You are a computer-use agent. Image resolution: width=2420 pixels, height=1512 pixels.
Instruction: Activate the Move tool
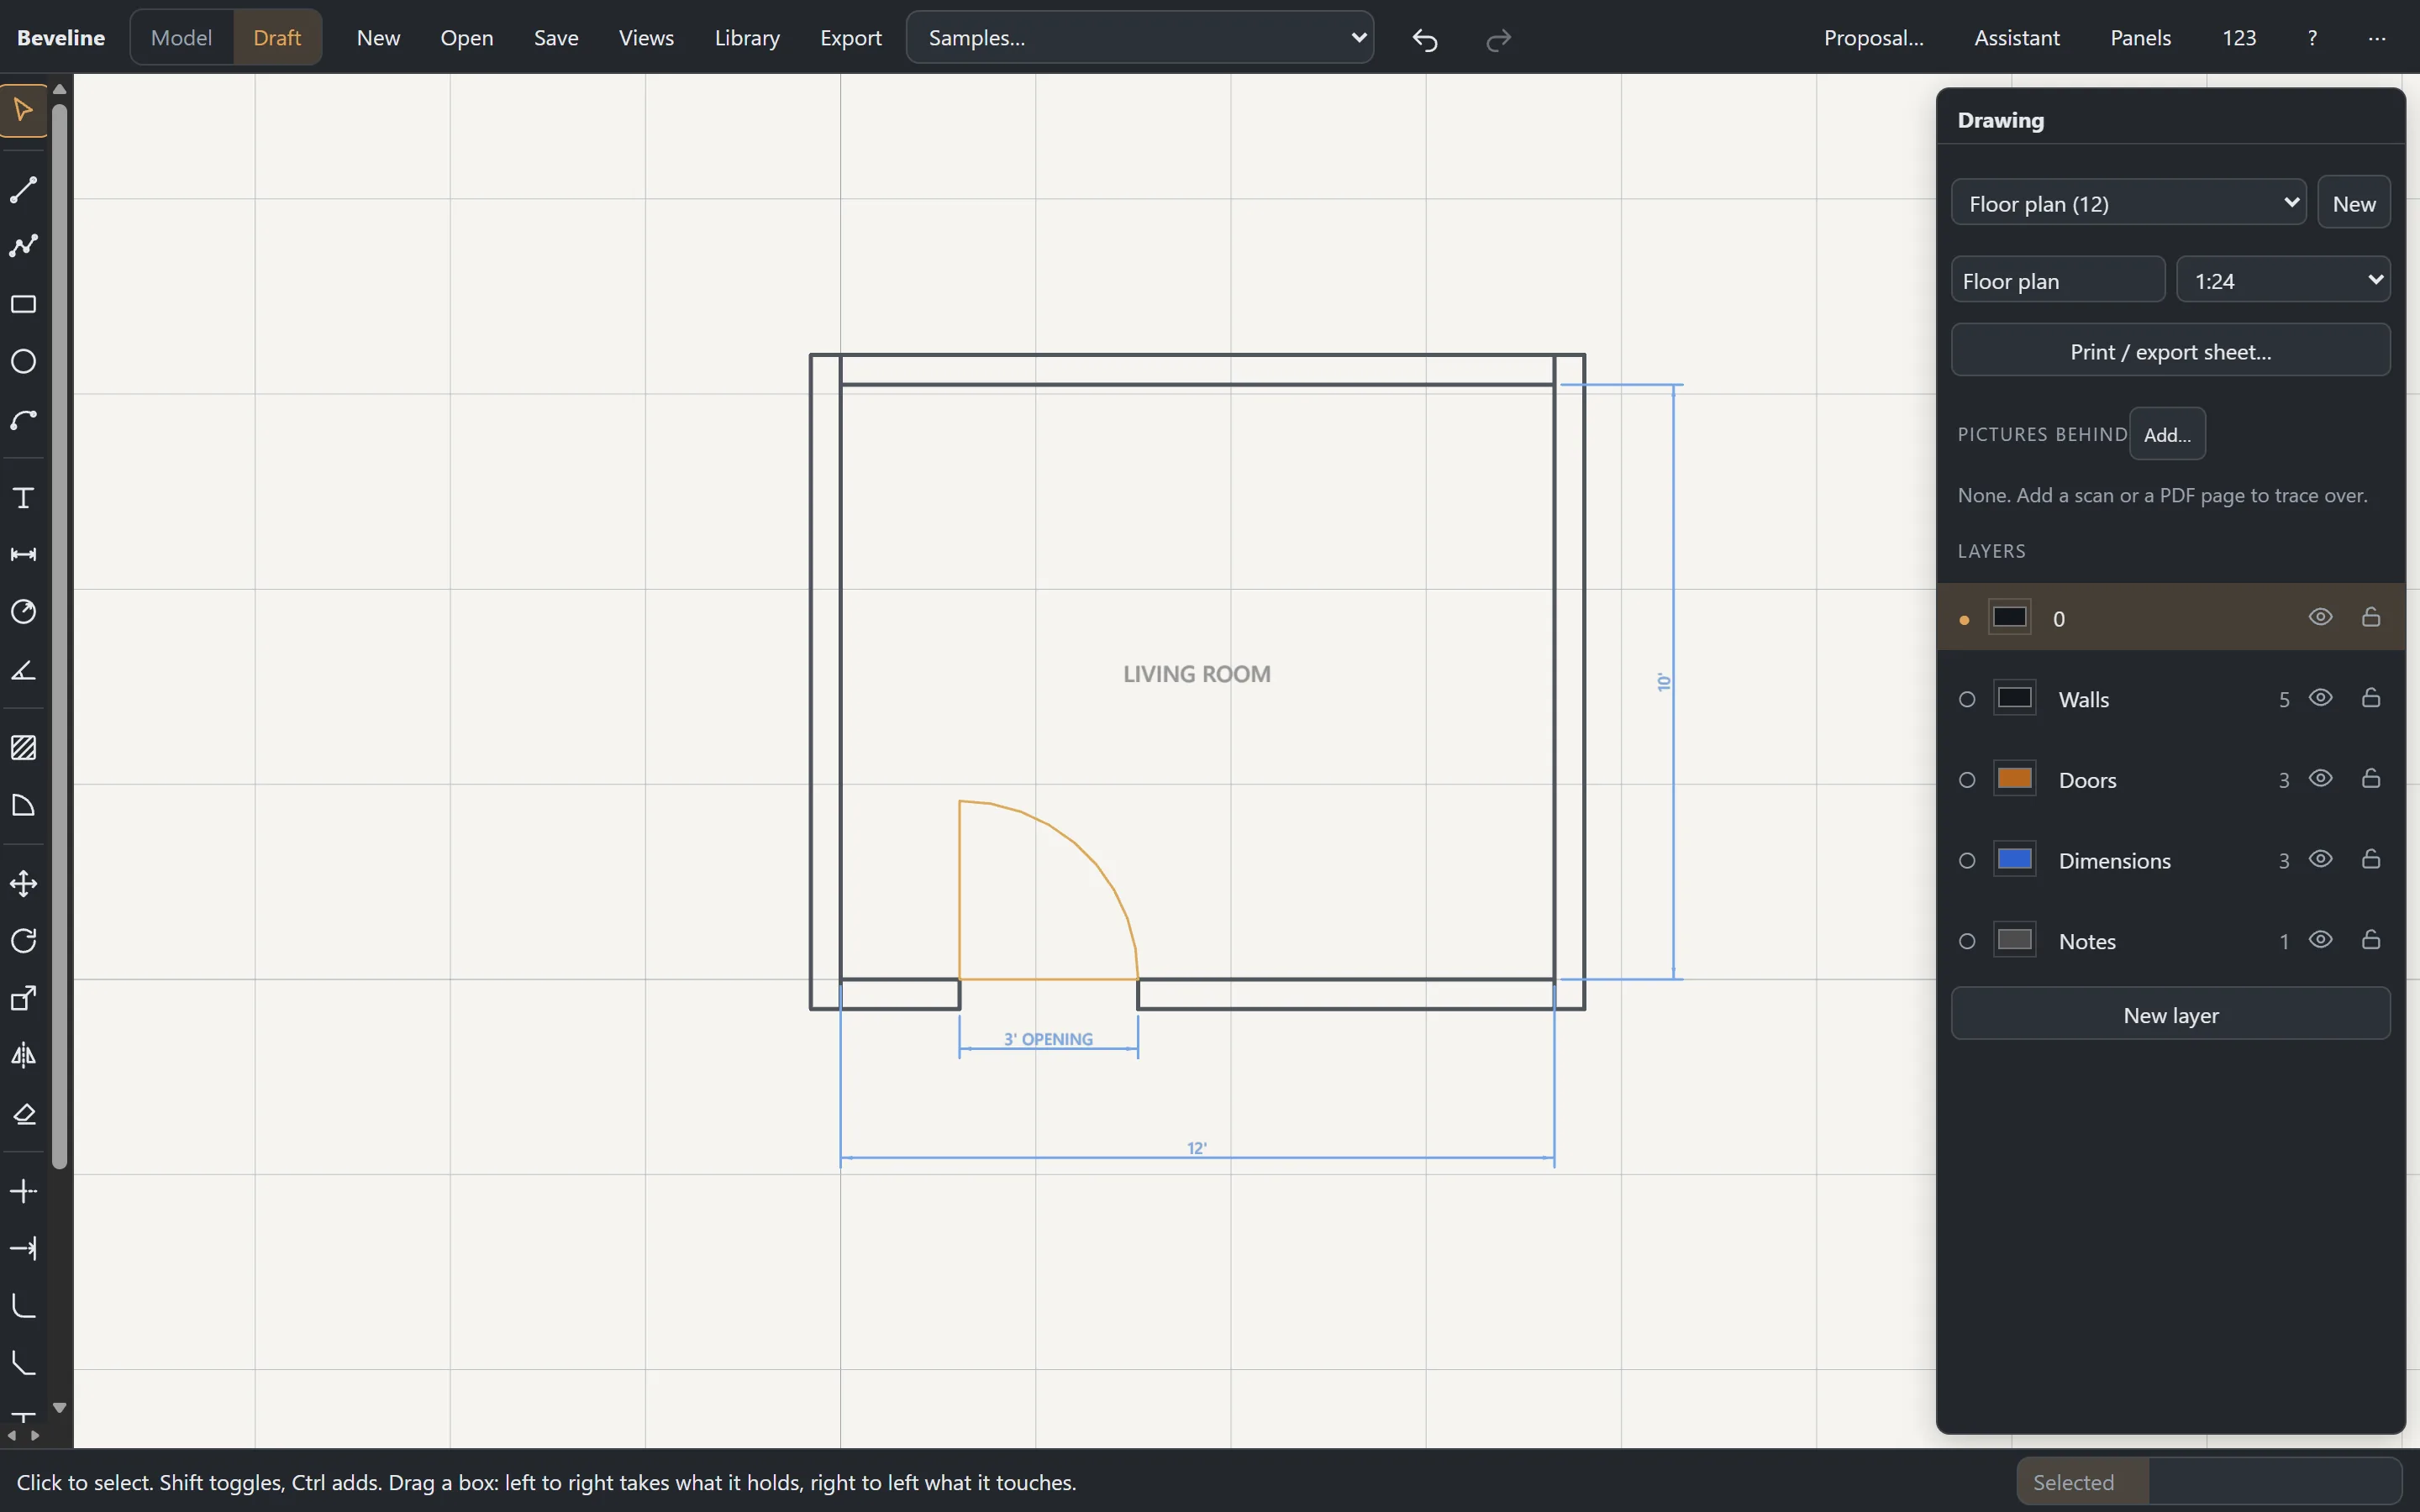click(x=23, y=883)
